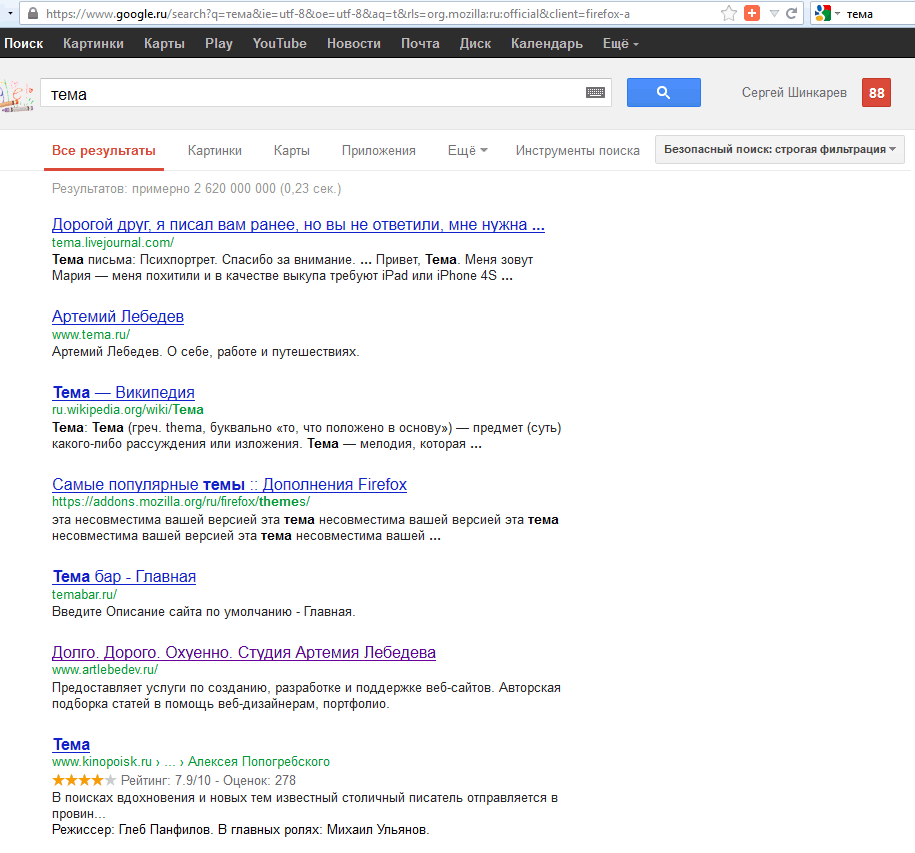Open YouTube from the black navigation bar
This screenshot has width=915, height=853.
point(279,44)
